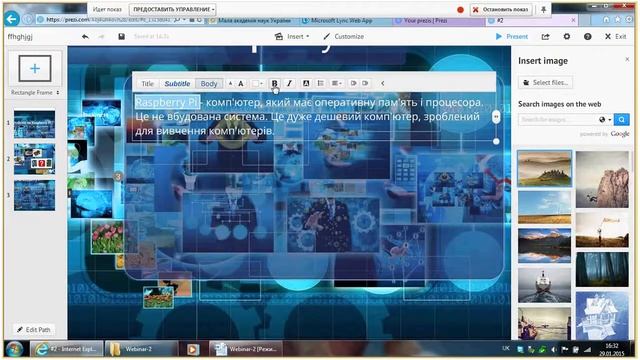Exit the Prezi editor

pos(616,37)
